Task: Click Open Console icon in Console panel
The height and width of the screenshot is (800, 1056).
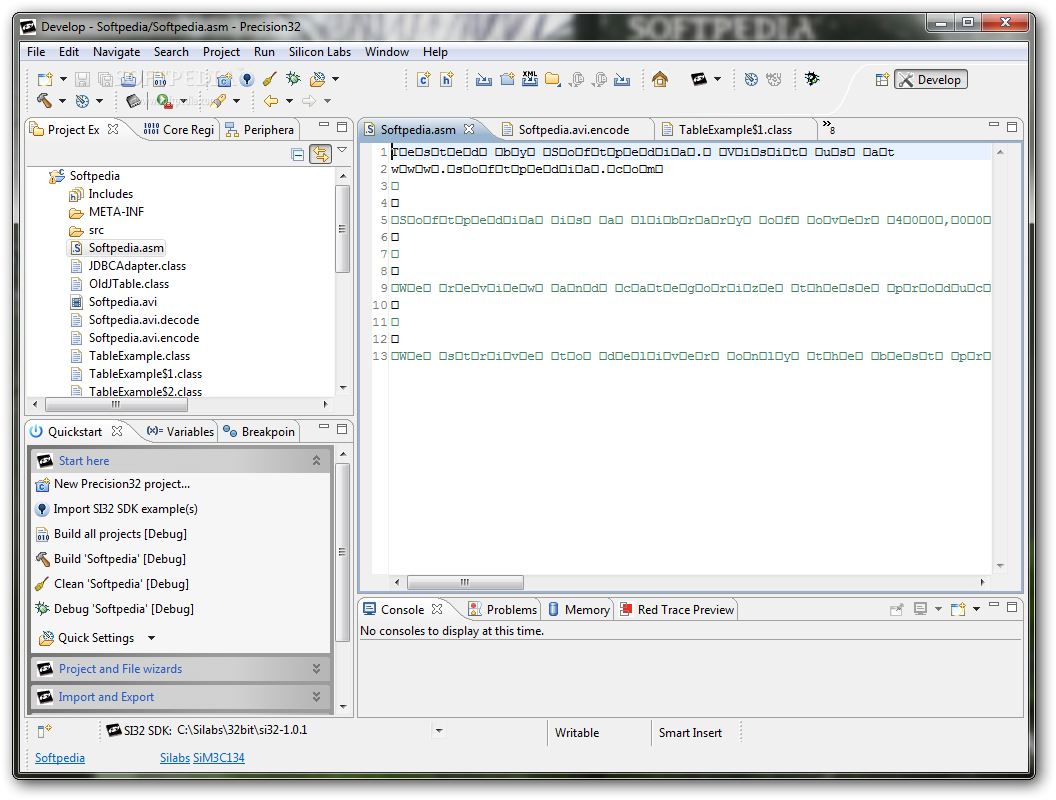Action: (x=958, y=609)
